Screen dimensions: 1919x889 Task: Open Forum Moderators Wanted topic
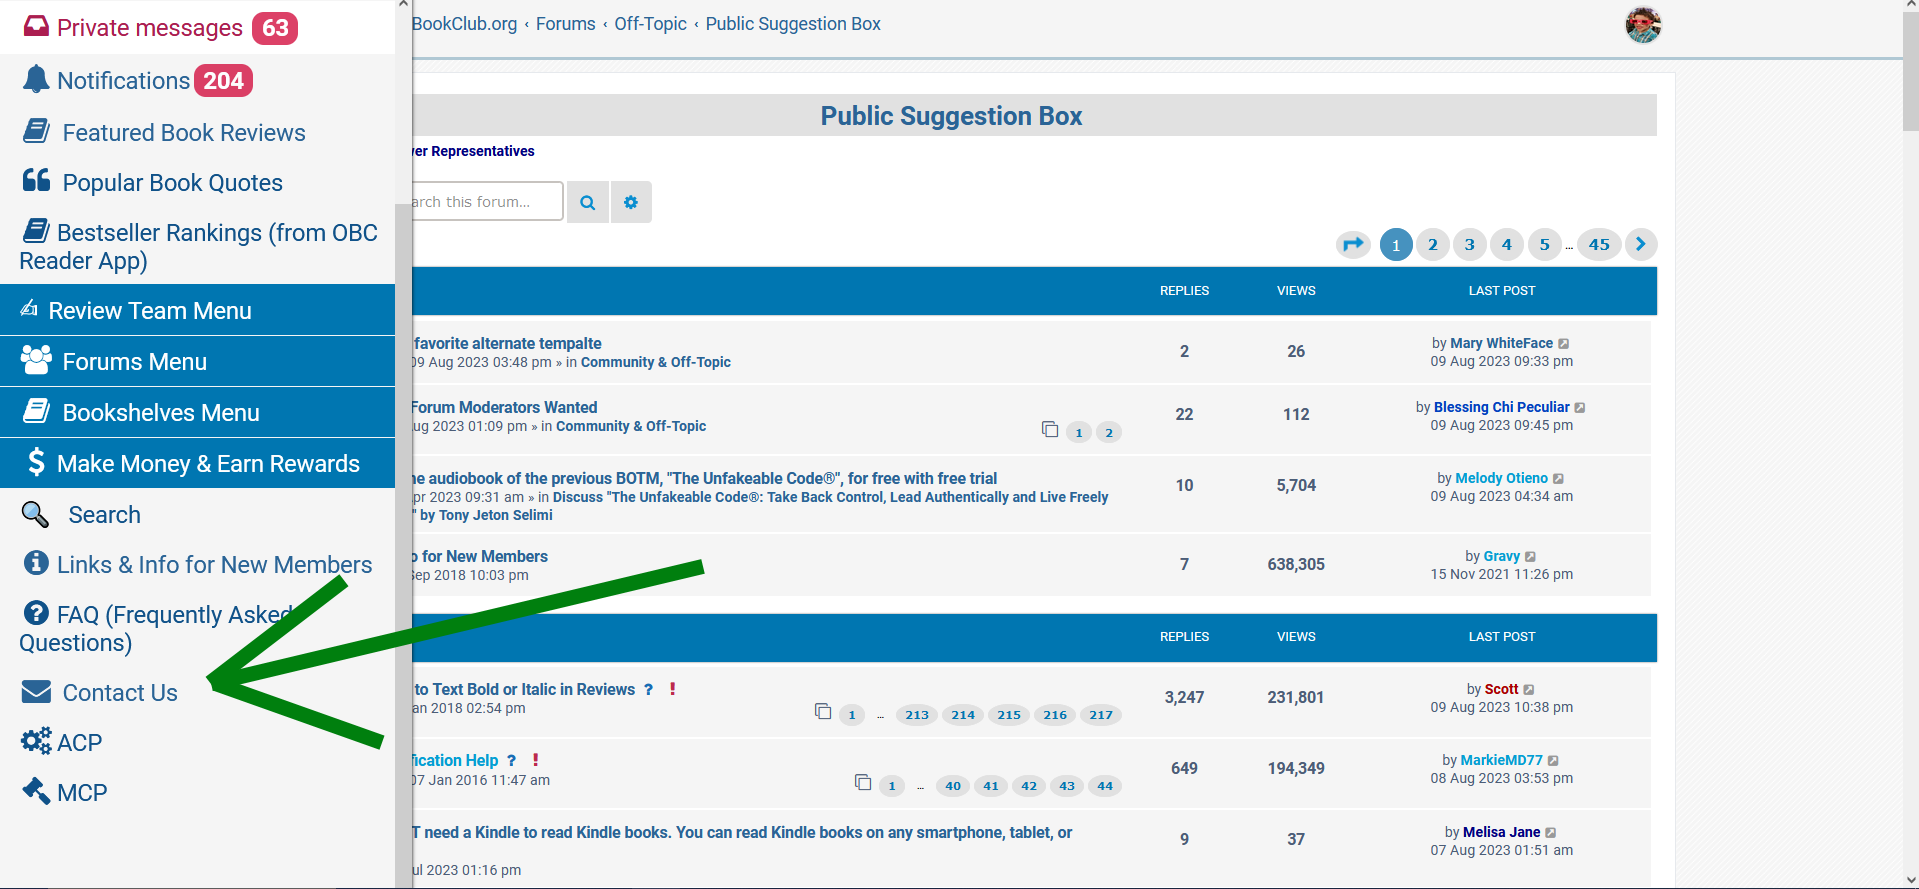tap(504, 407)
